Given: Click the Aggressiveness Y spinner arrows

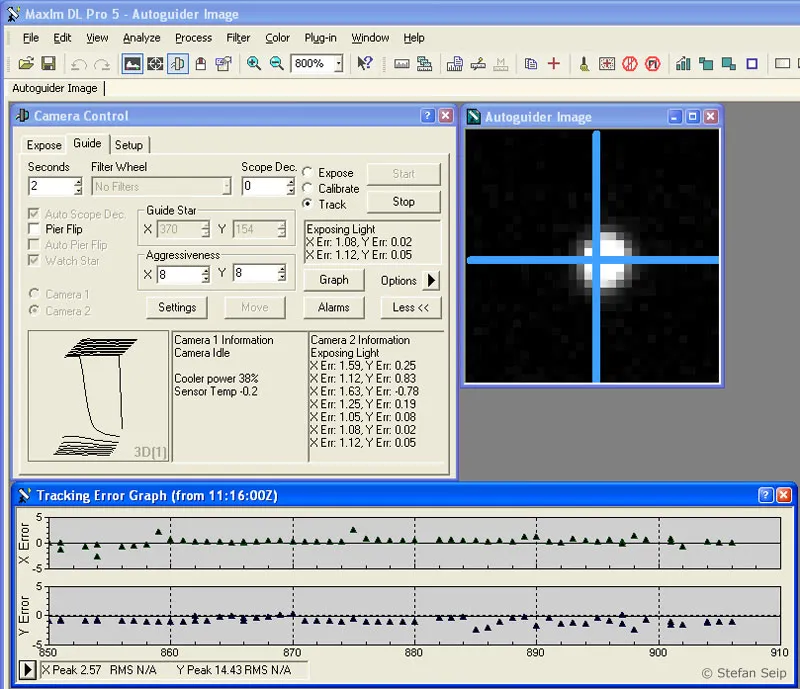Looking at the screenshot, I should tap(282, 273).
